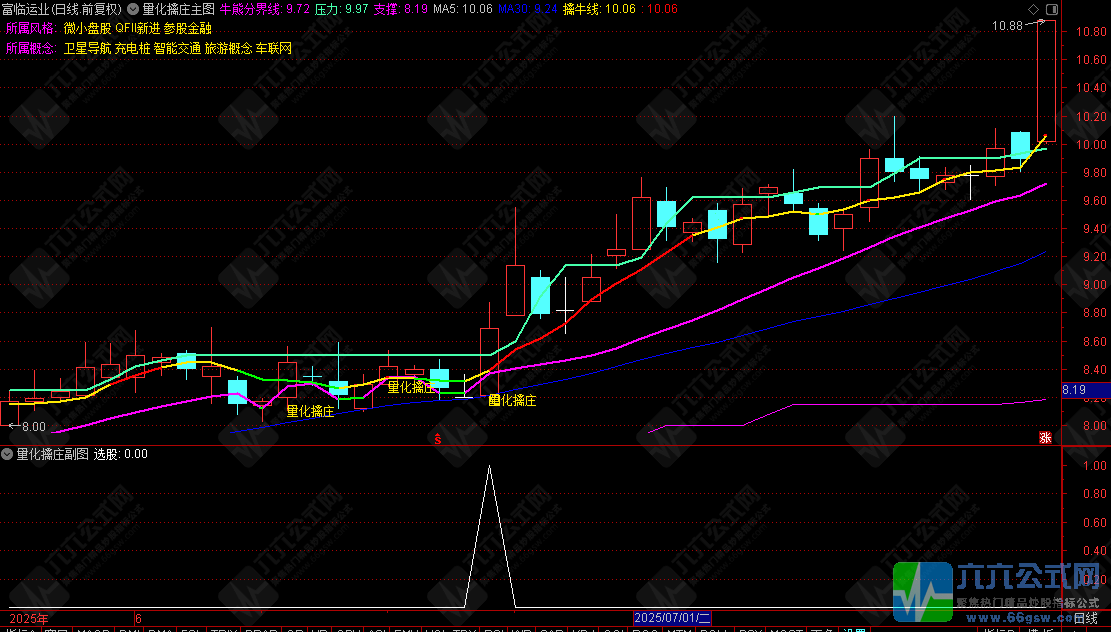Select the 2025/07/01 date marker
The width and height of the screenshot is (1111, 632).
pyautogui.click(x=672, y=619)
